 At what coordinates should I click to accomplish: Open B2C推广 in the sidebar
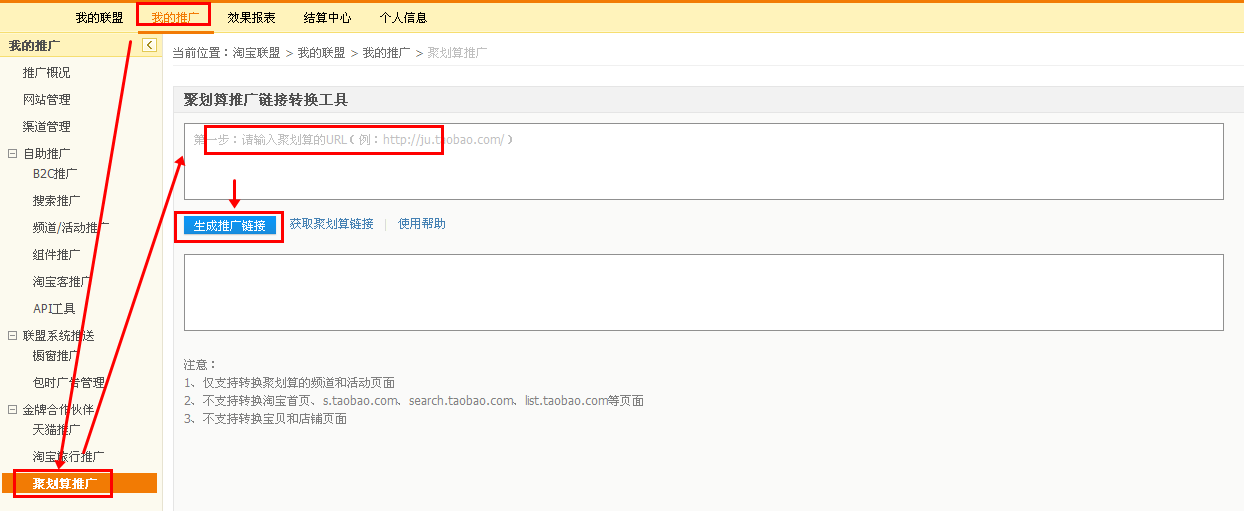[55, 173]
